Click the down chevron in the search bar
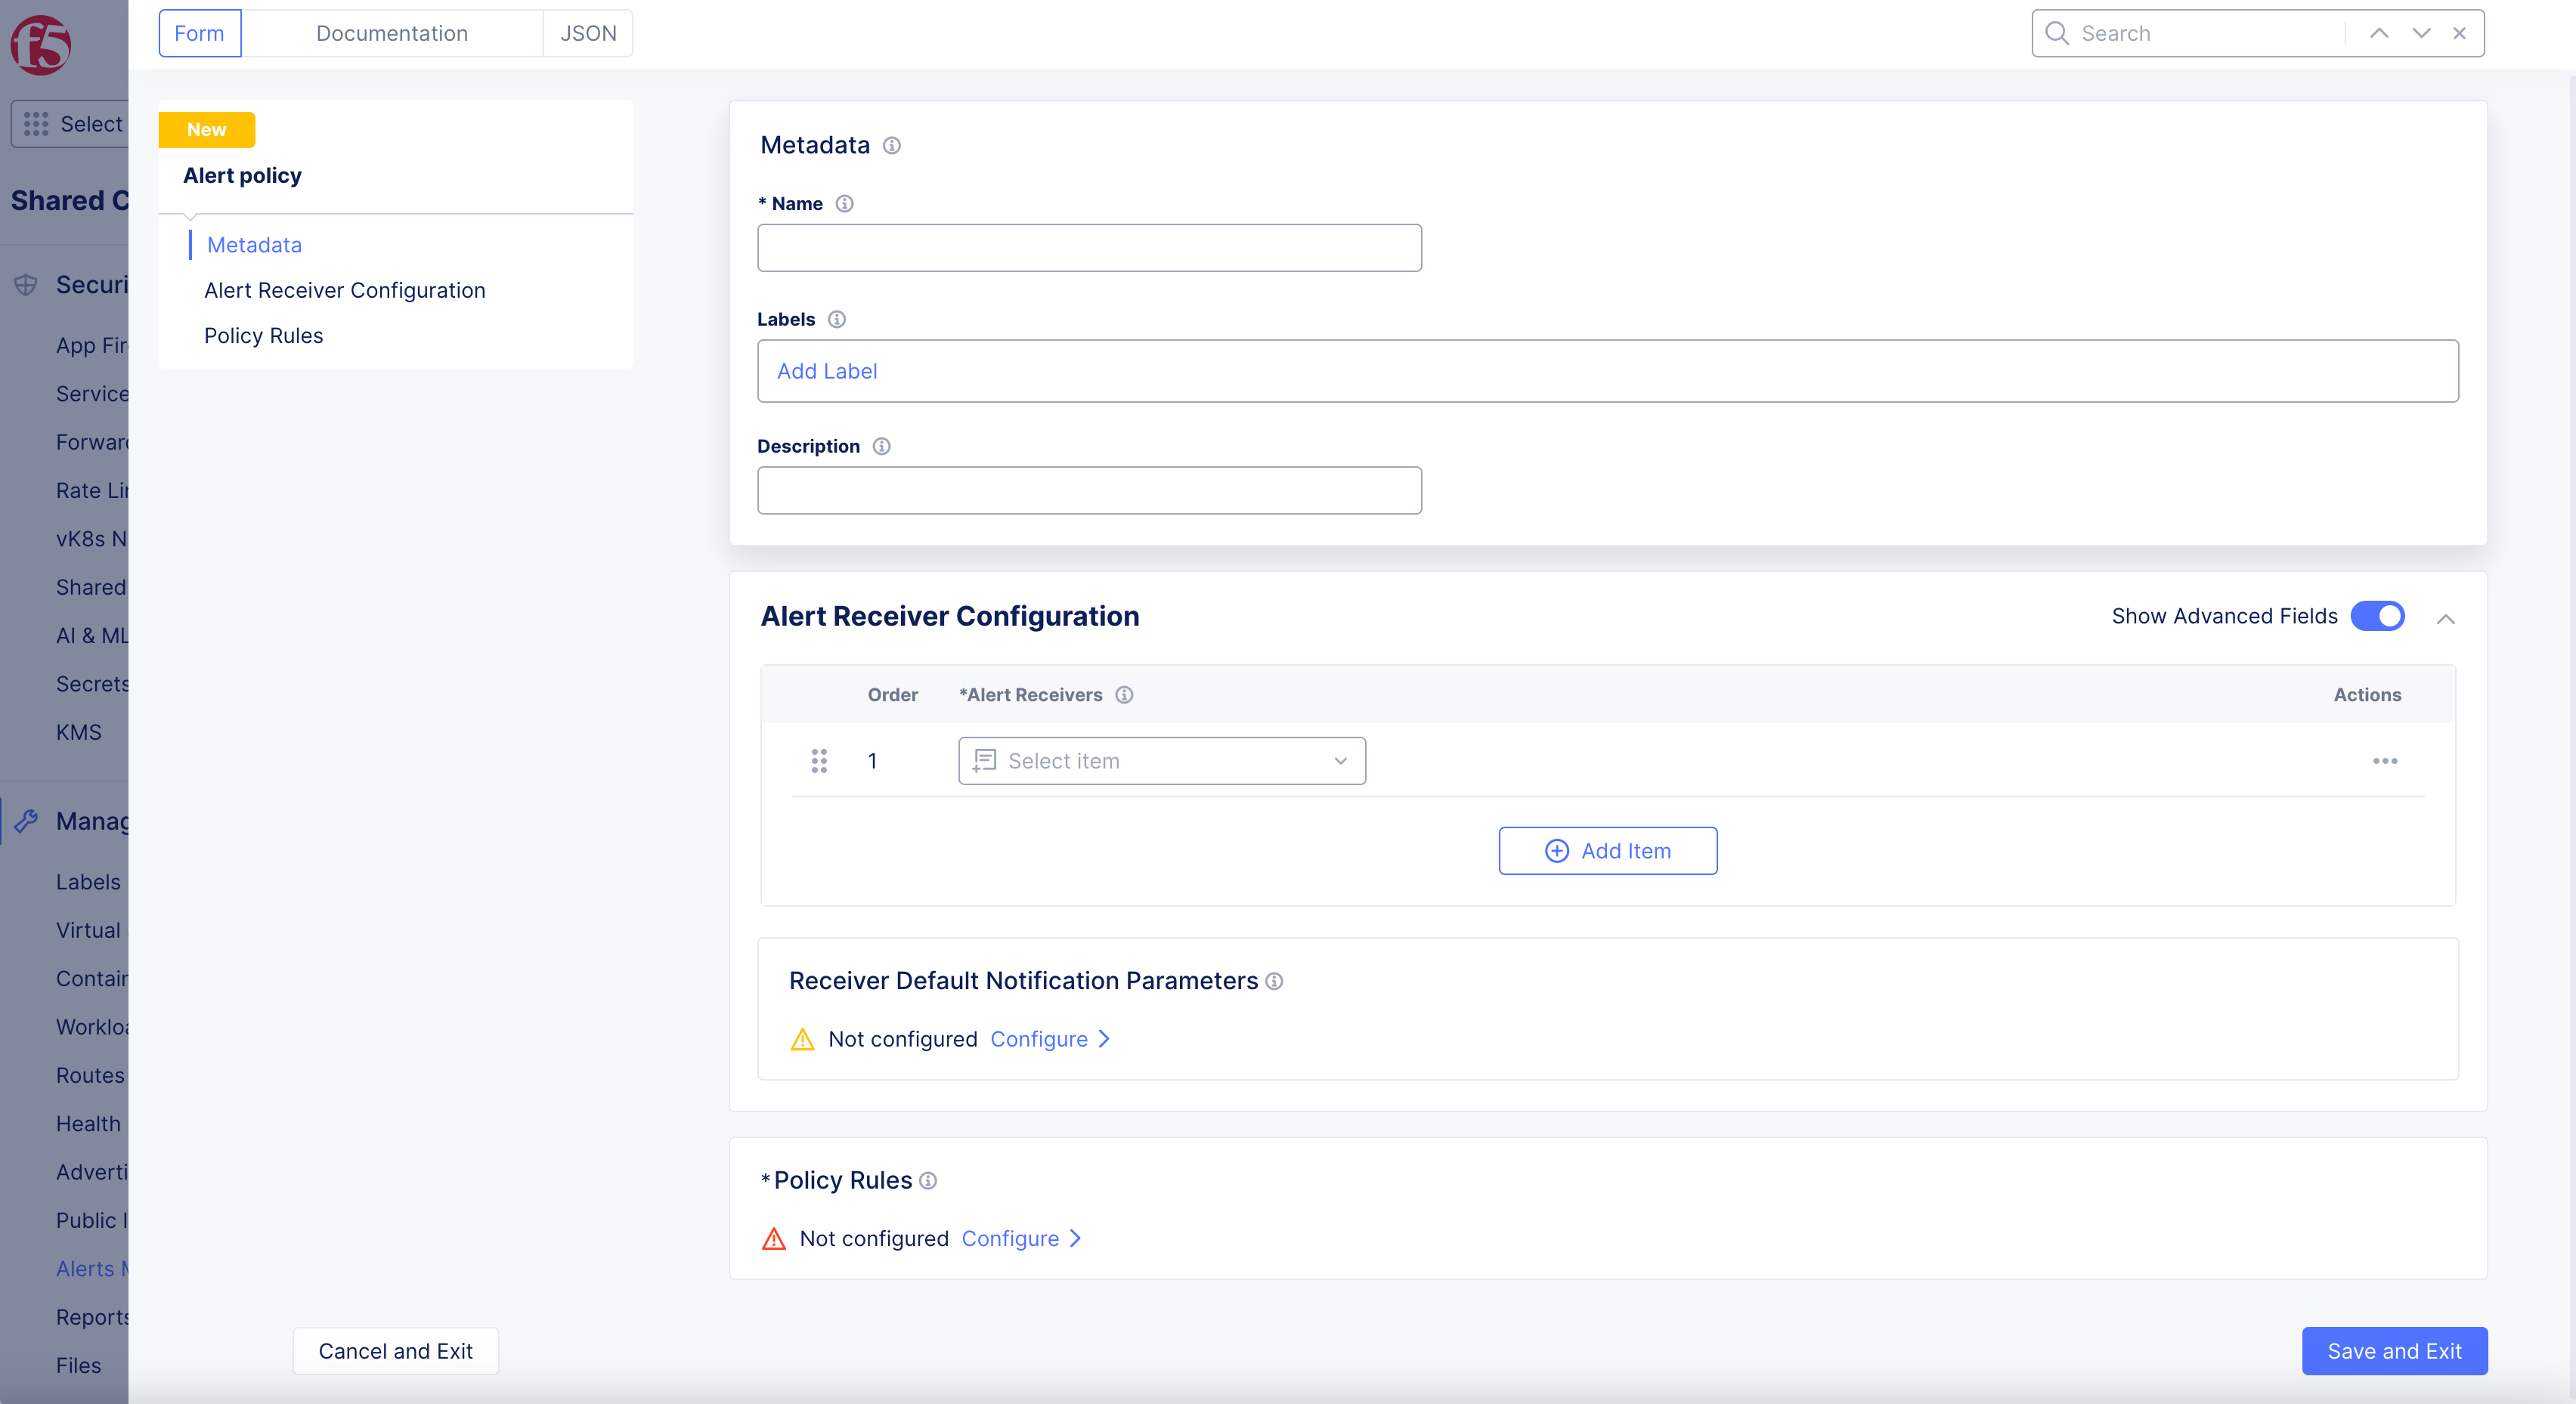The image size is (2576, 1404). [2421, 33]
